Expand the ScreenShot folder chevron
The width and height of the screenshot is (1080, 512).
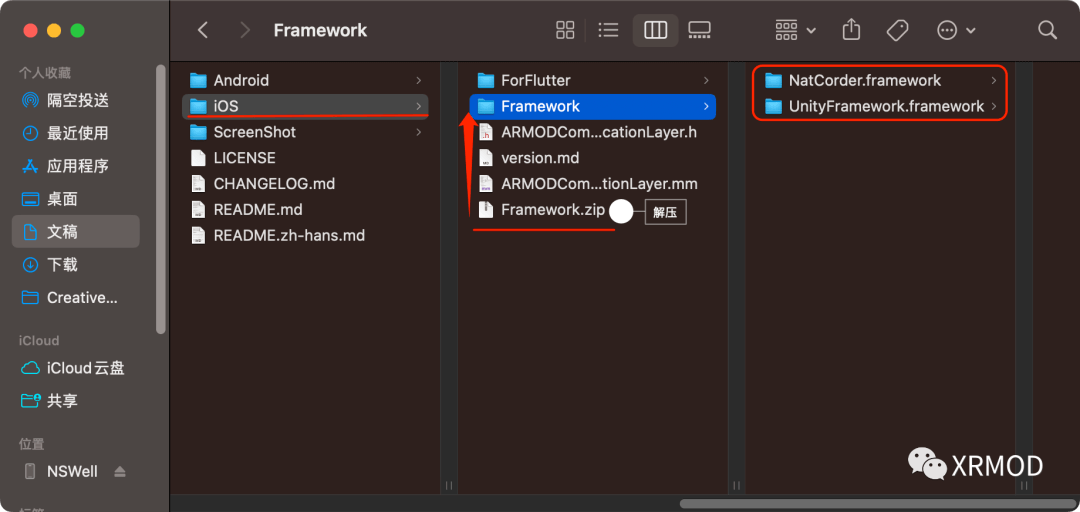(x=418, y=132)
